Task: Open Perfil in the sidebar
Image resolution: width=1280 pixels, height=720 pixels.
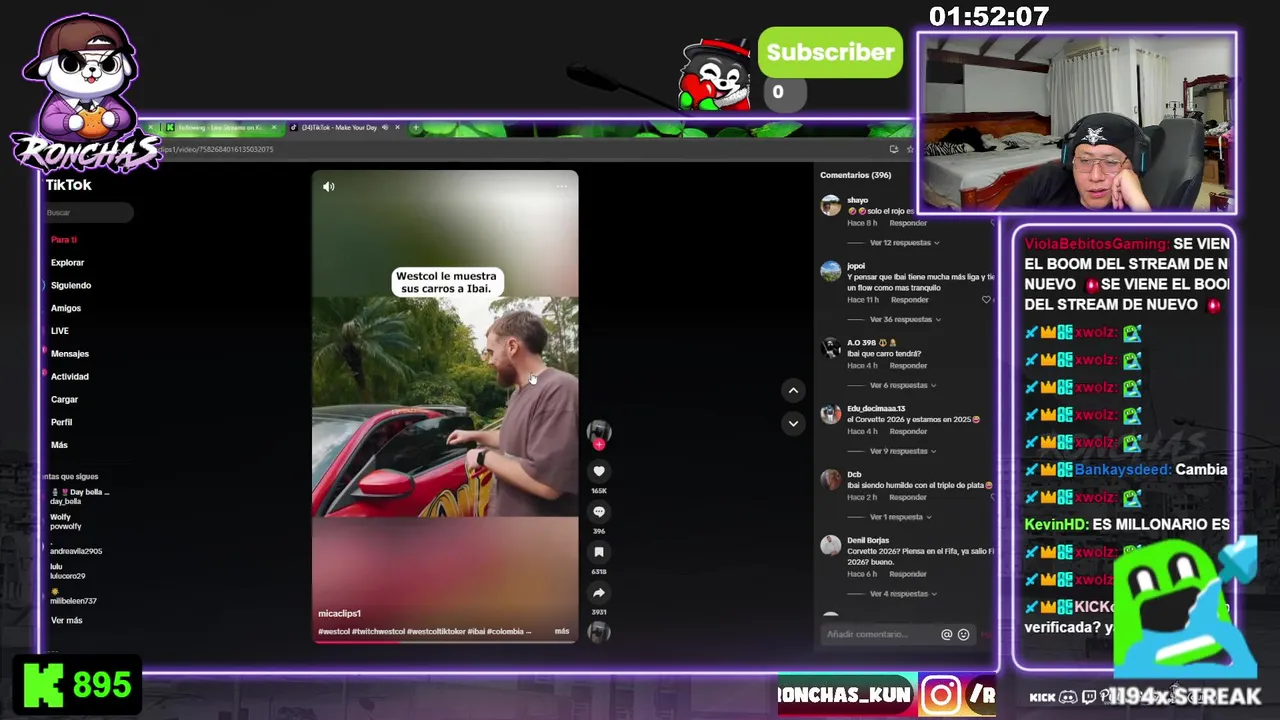Action: click(x=61, y=422)
